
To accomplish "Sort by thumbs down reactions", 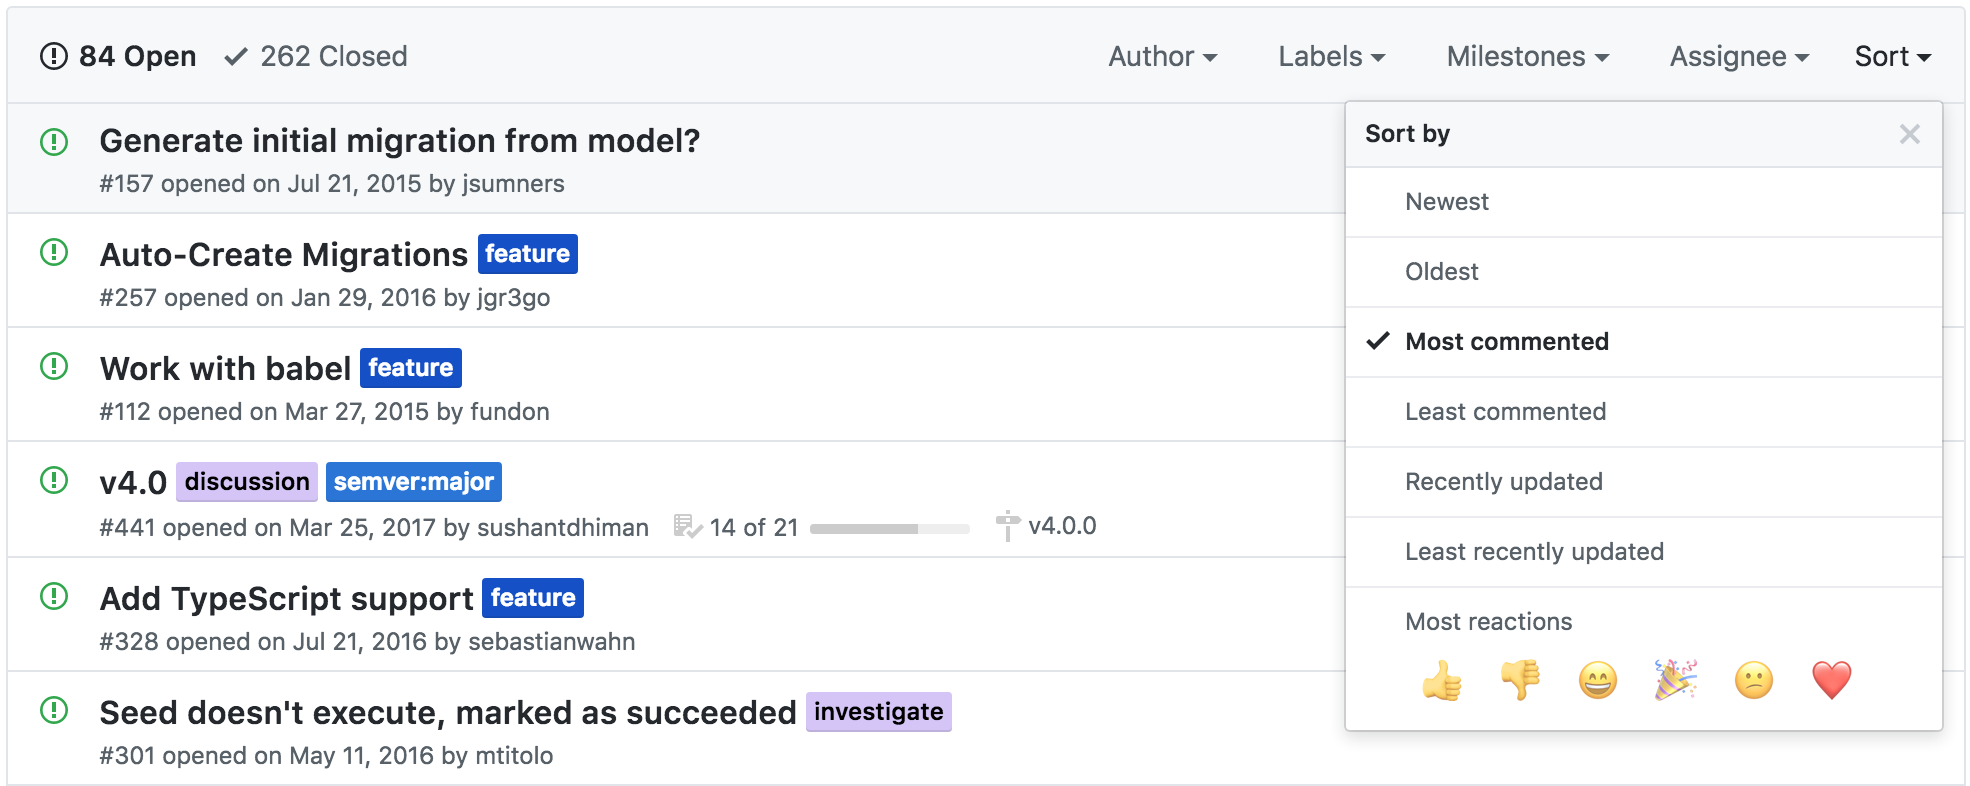I will tap(1520, 681).
